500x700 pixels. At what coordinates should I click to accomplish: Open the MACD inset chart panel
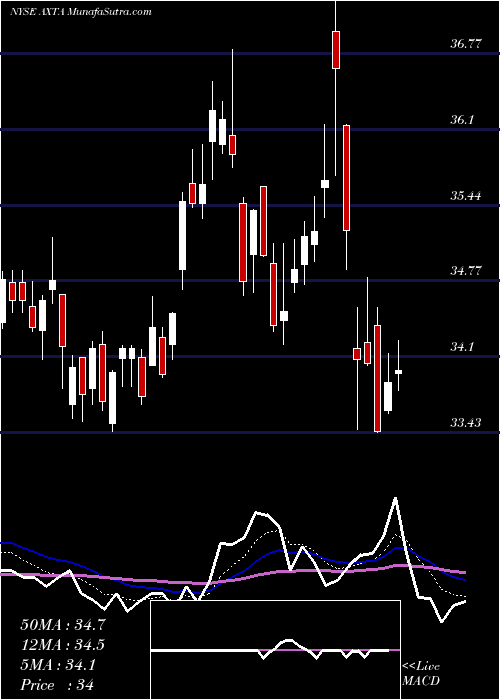click(x=275, y=650)
